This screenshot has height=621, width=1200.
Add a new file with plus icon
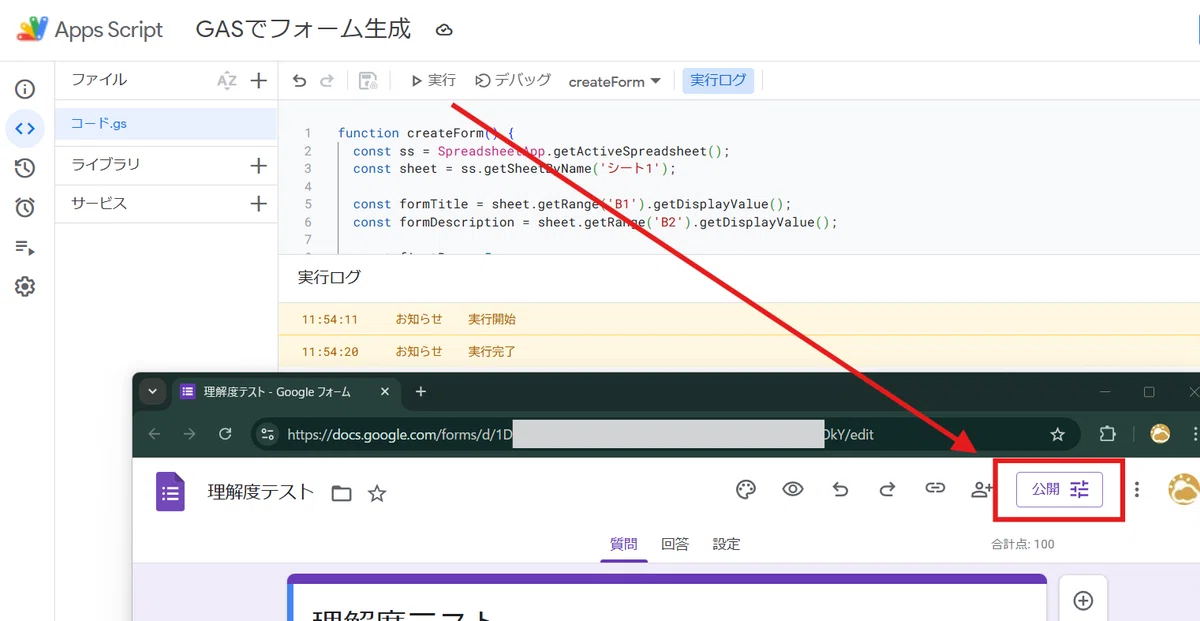click(258, 81)
